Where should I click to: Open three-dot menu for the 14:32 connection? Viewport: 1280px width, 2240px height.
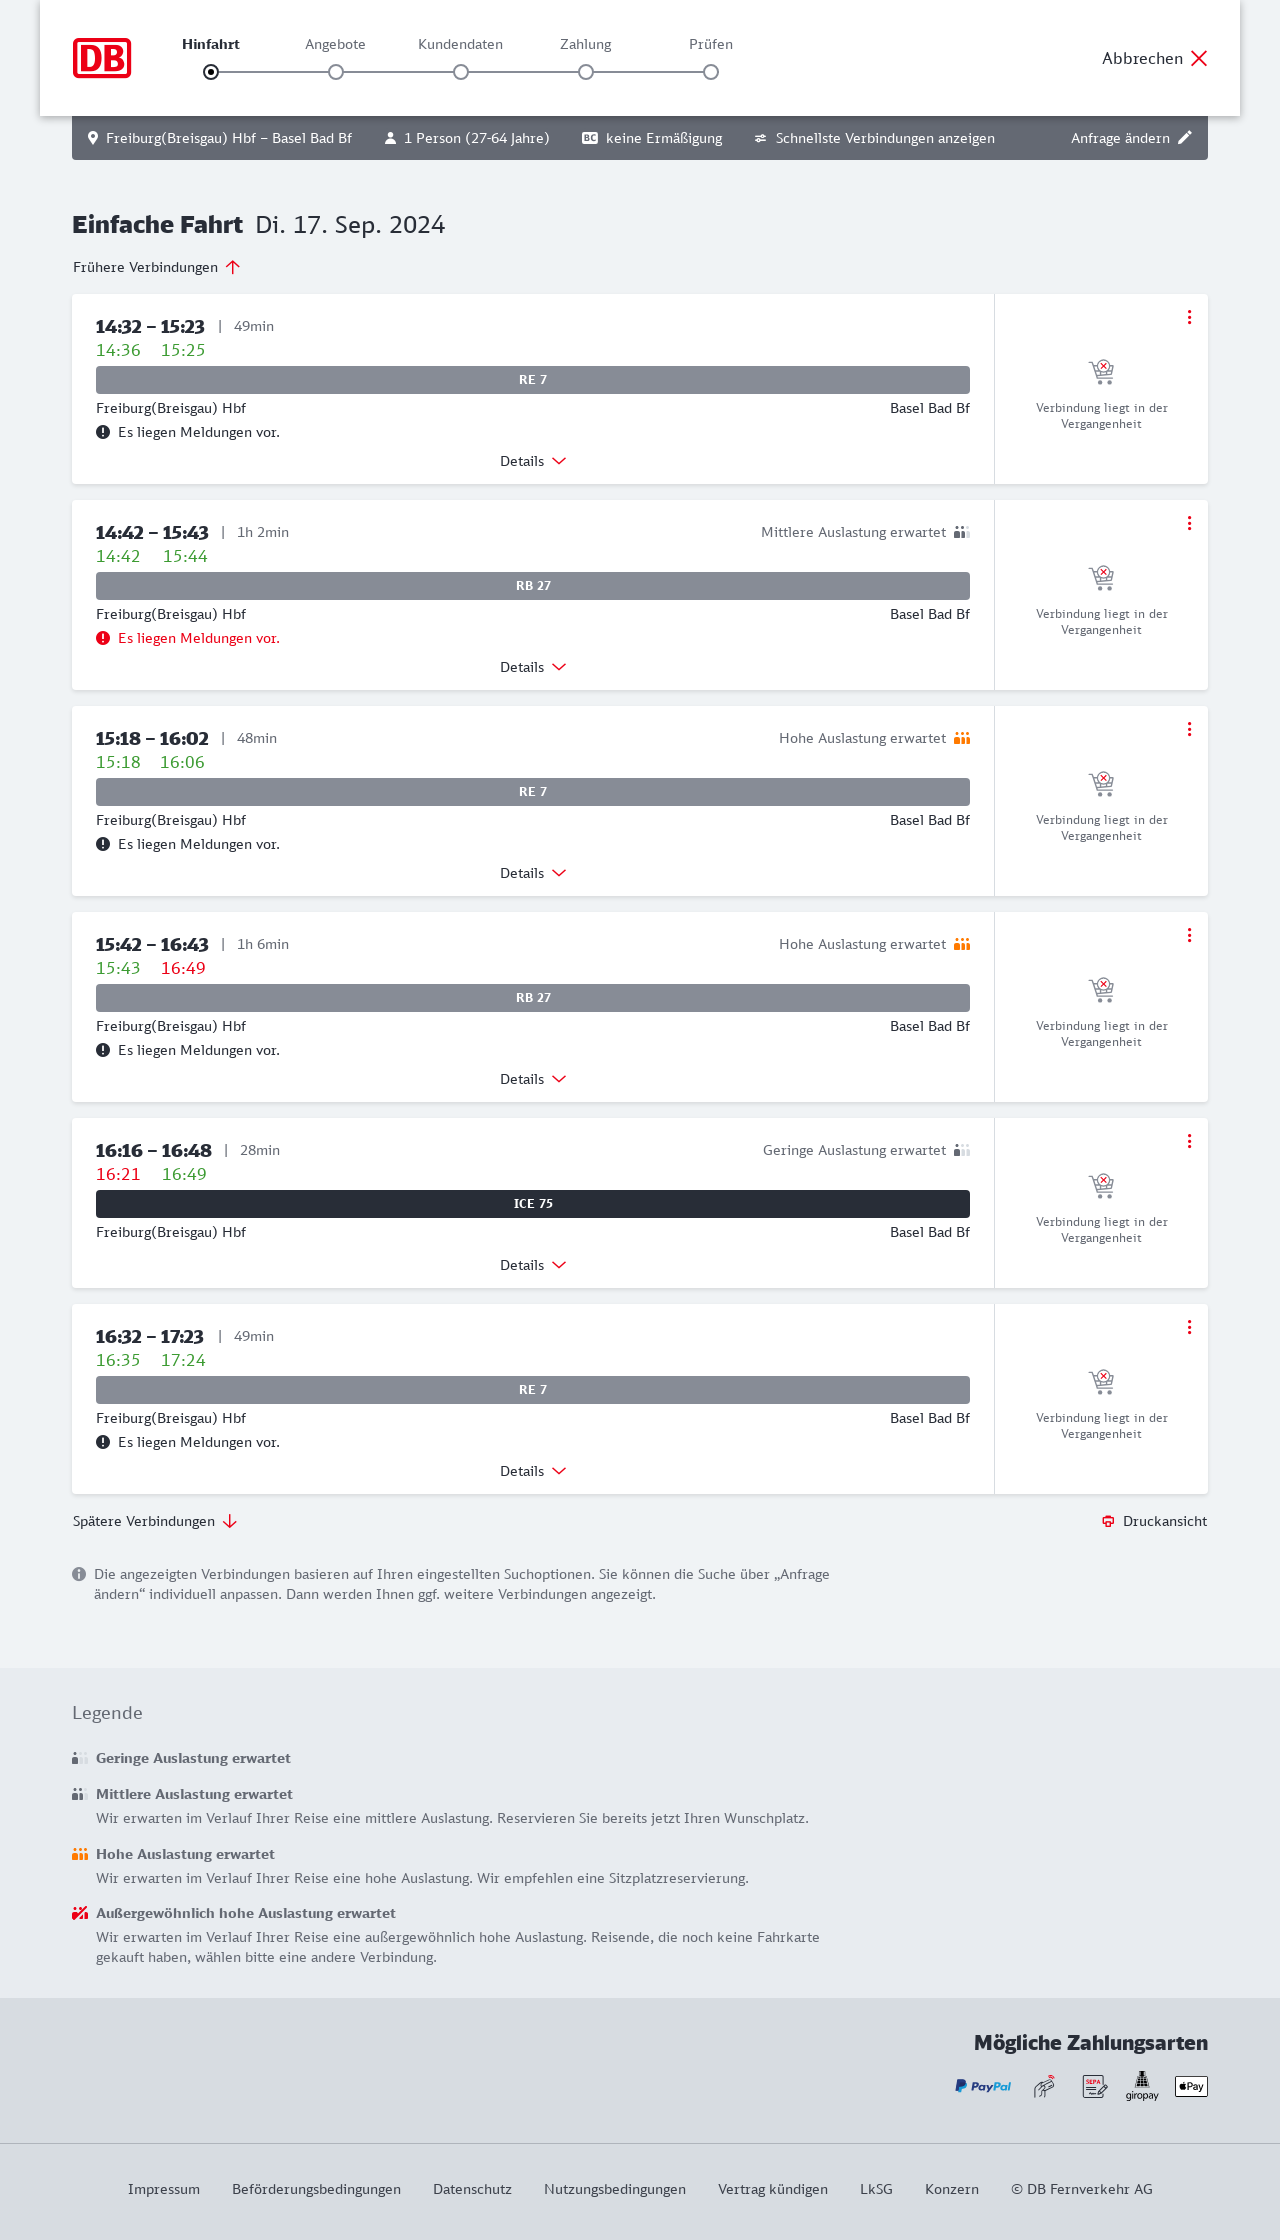(x=1189, y=317)
